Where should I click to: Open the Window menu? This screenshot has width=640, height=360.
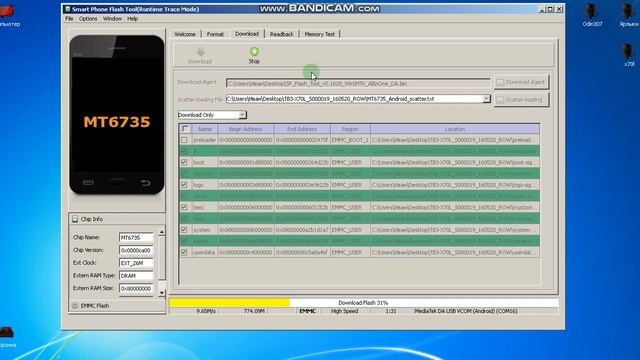pyautogui.click(x=112, y=19)
